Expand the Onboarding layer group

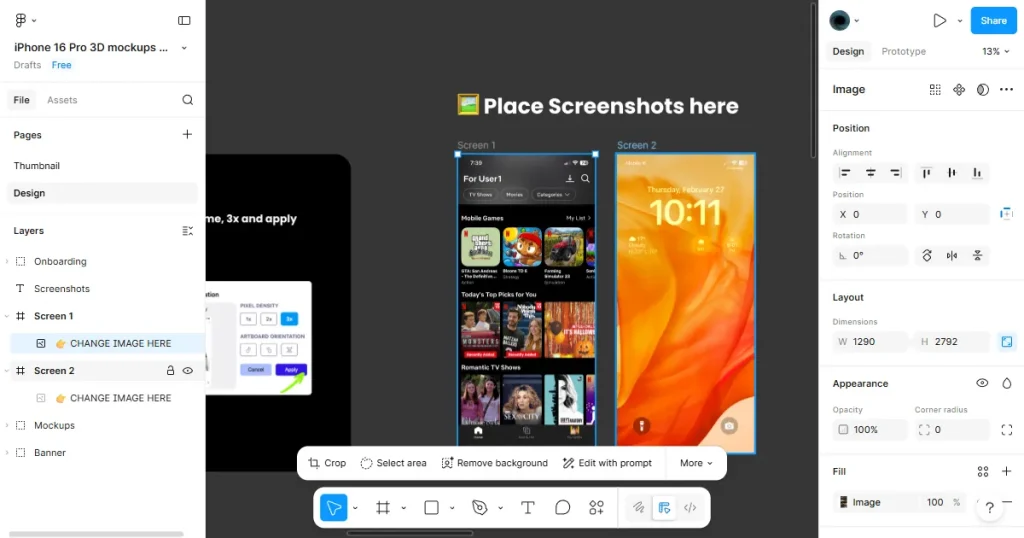point(7,261)
